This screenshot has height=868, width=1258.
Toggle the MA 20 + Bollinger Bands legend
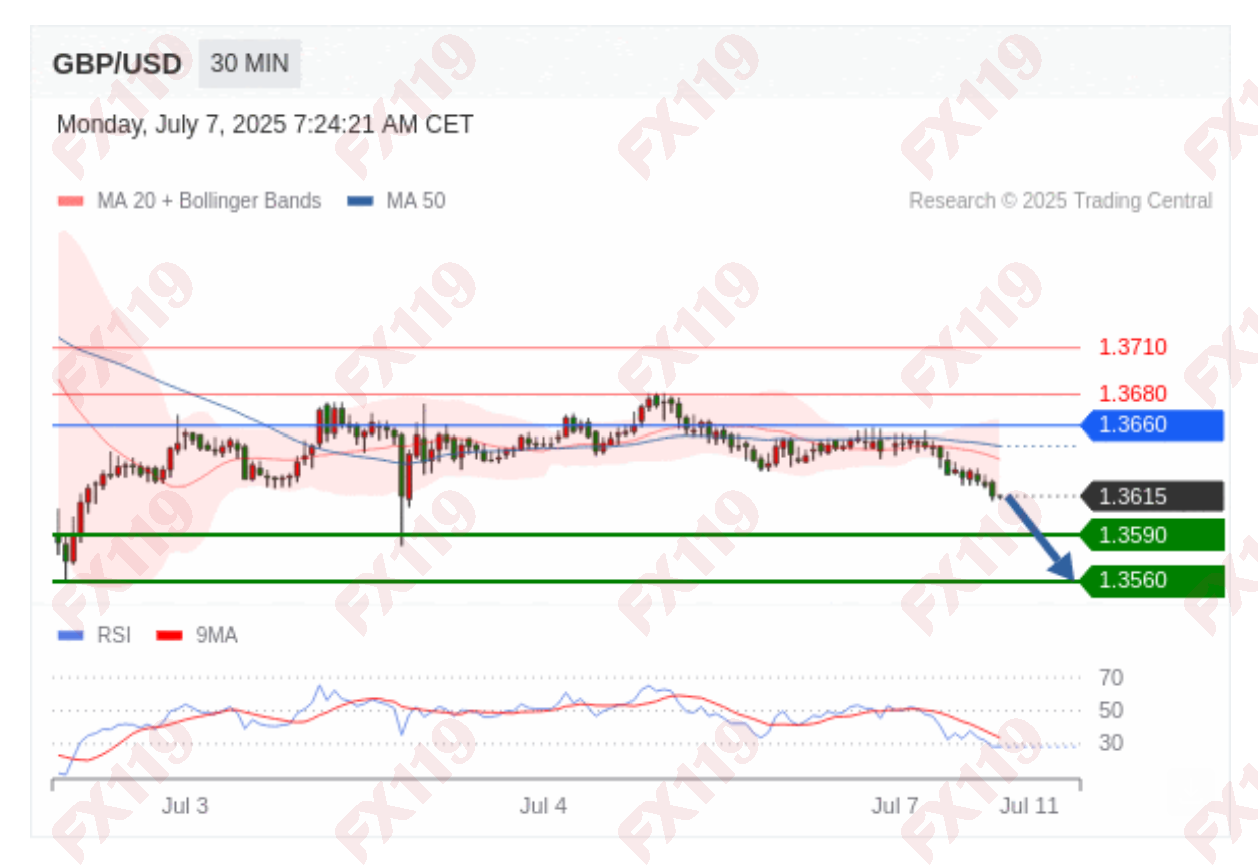(x=190, y=201)
